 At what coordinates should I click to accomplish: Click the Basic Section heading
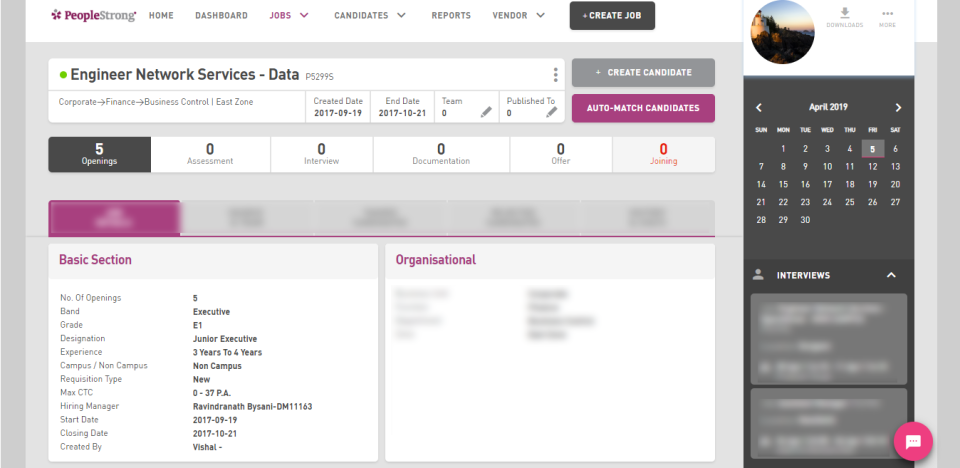click(x=95, y=260)
